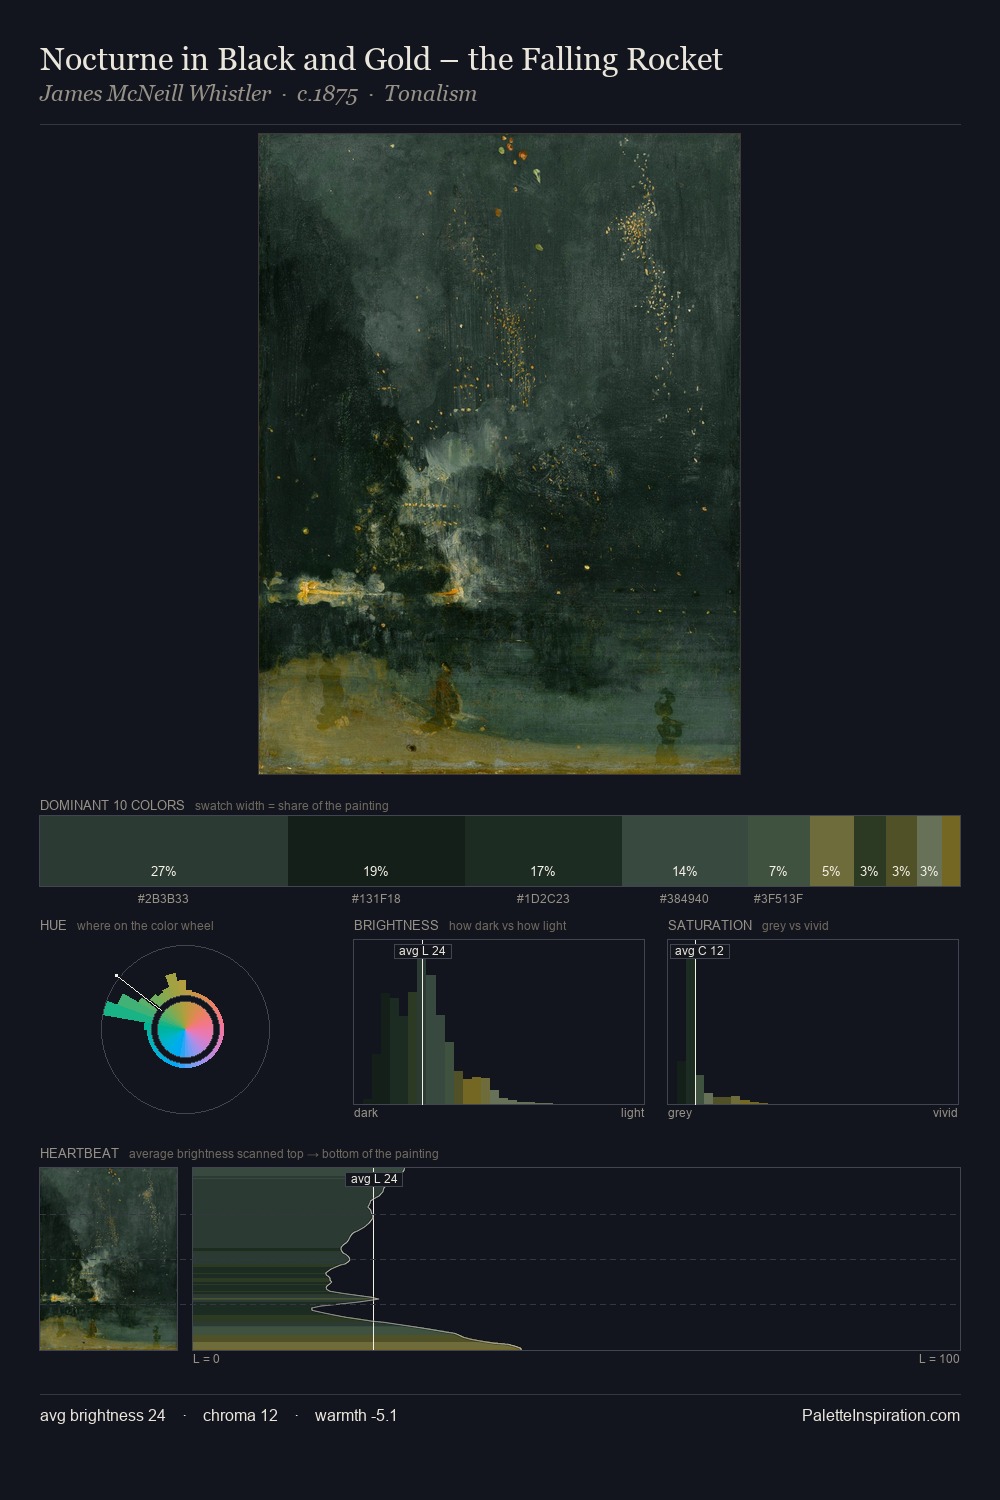Click the 'L = 100' axis label
The width and height of the screenshot is (1000, 1500).
(939, 1359)
